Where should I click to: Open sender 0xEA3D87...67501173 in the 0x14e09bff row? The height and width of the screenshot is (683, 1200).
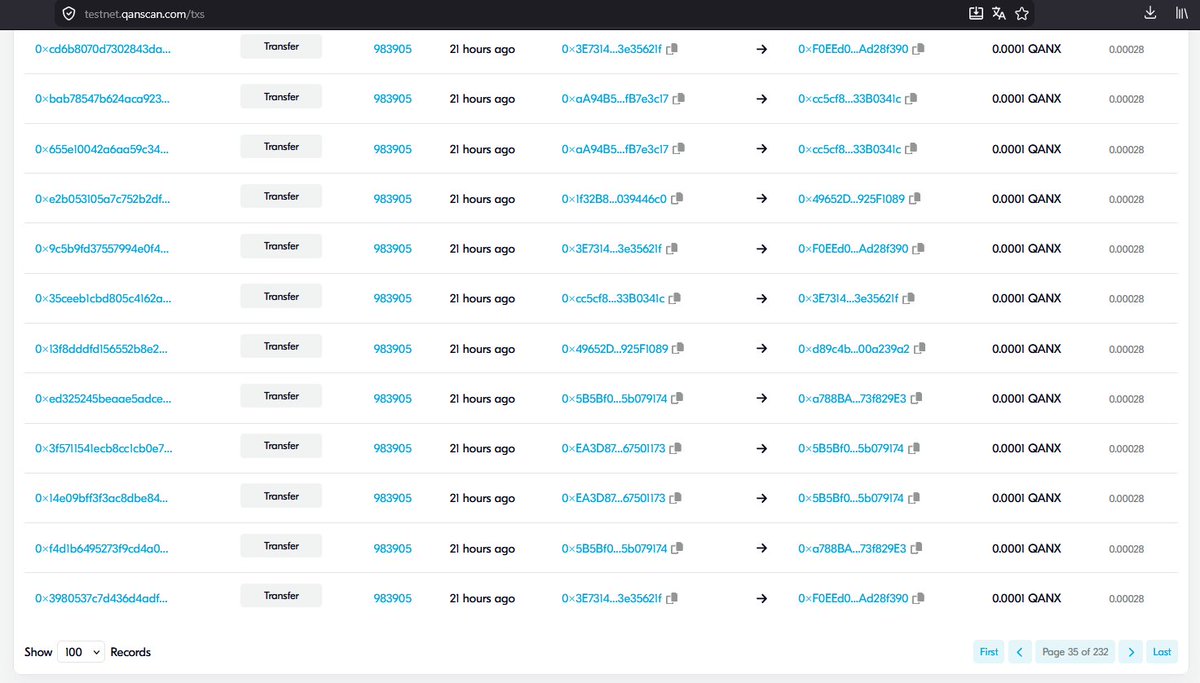[613, 498]
